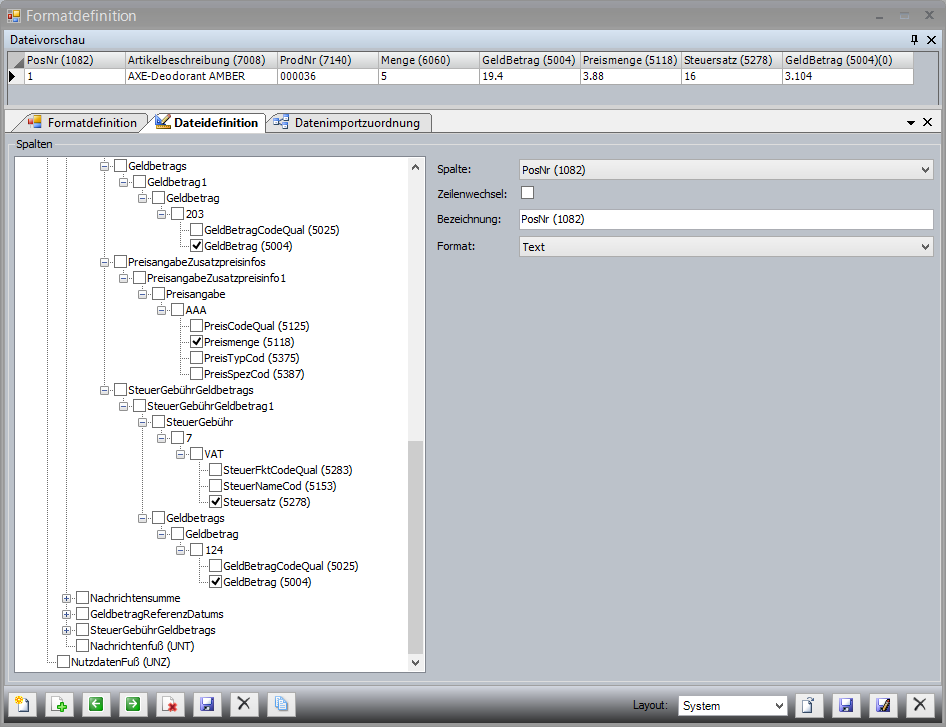Uncheck the Preismenge (5118) checkbox
Image resolution: width=946 pixels, height=727 pixels.
(197, 342)
